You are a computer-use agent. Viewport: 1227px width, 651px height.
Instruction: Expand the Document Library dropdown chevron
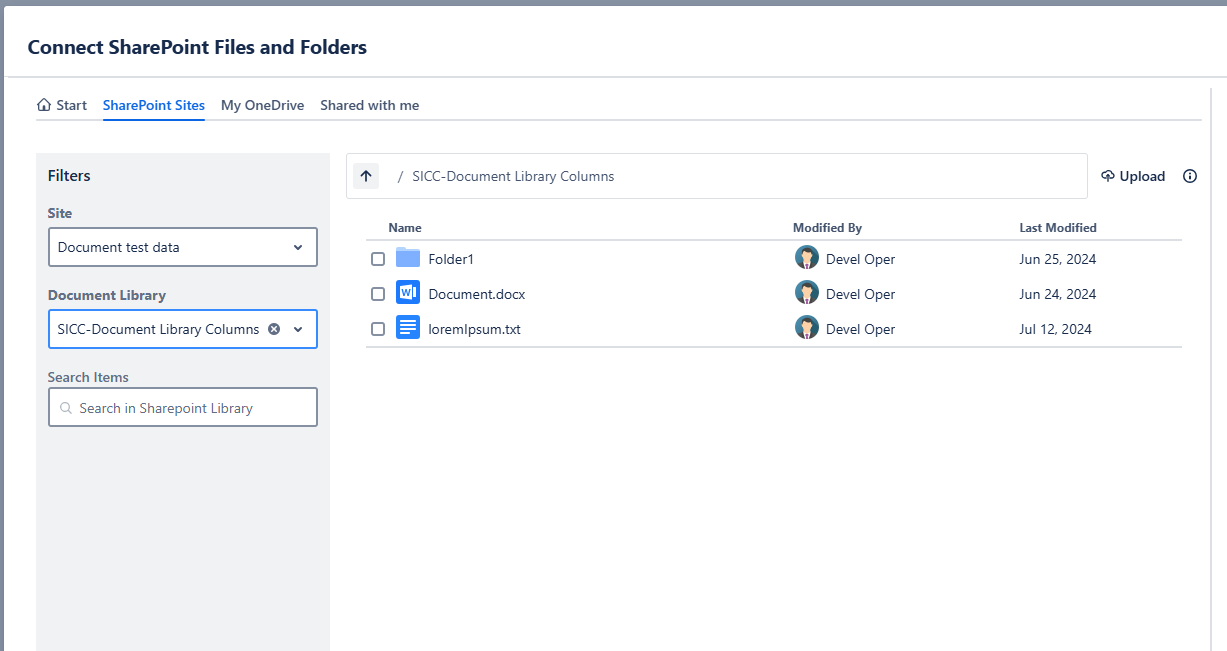[x=298, y=329]
